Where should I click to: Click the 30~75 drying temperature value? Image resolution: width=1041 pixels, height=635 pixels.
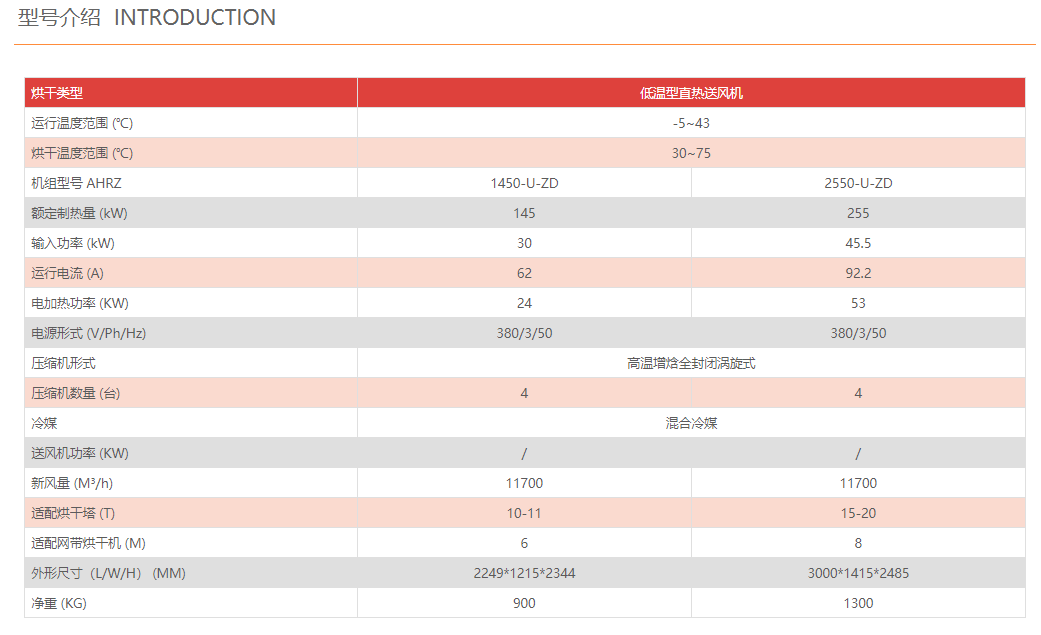point(691,153)
